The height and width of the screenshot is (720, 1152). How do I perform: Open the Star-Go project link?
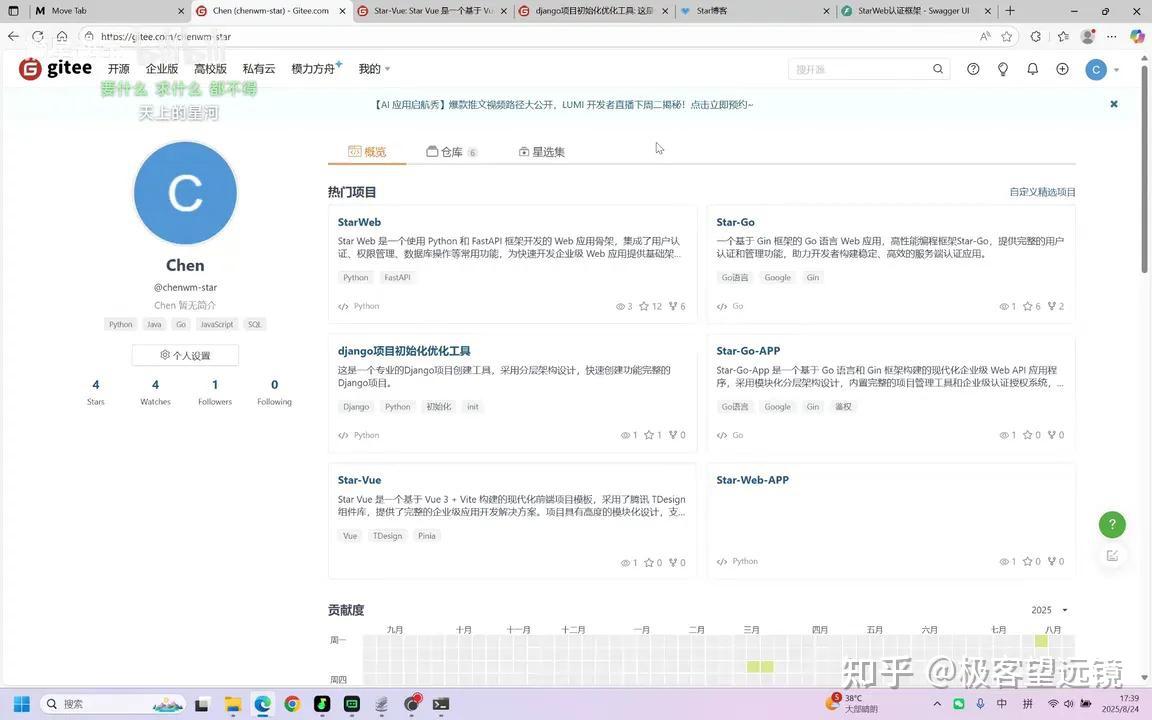pos(735,222)
